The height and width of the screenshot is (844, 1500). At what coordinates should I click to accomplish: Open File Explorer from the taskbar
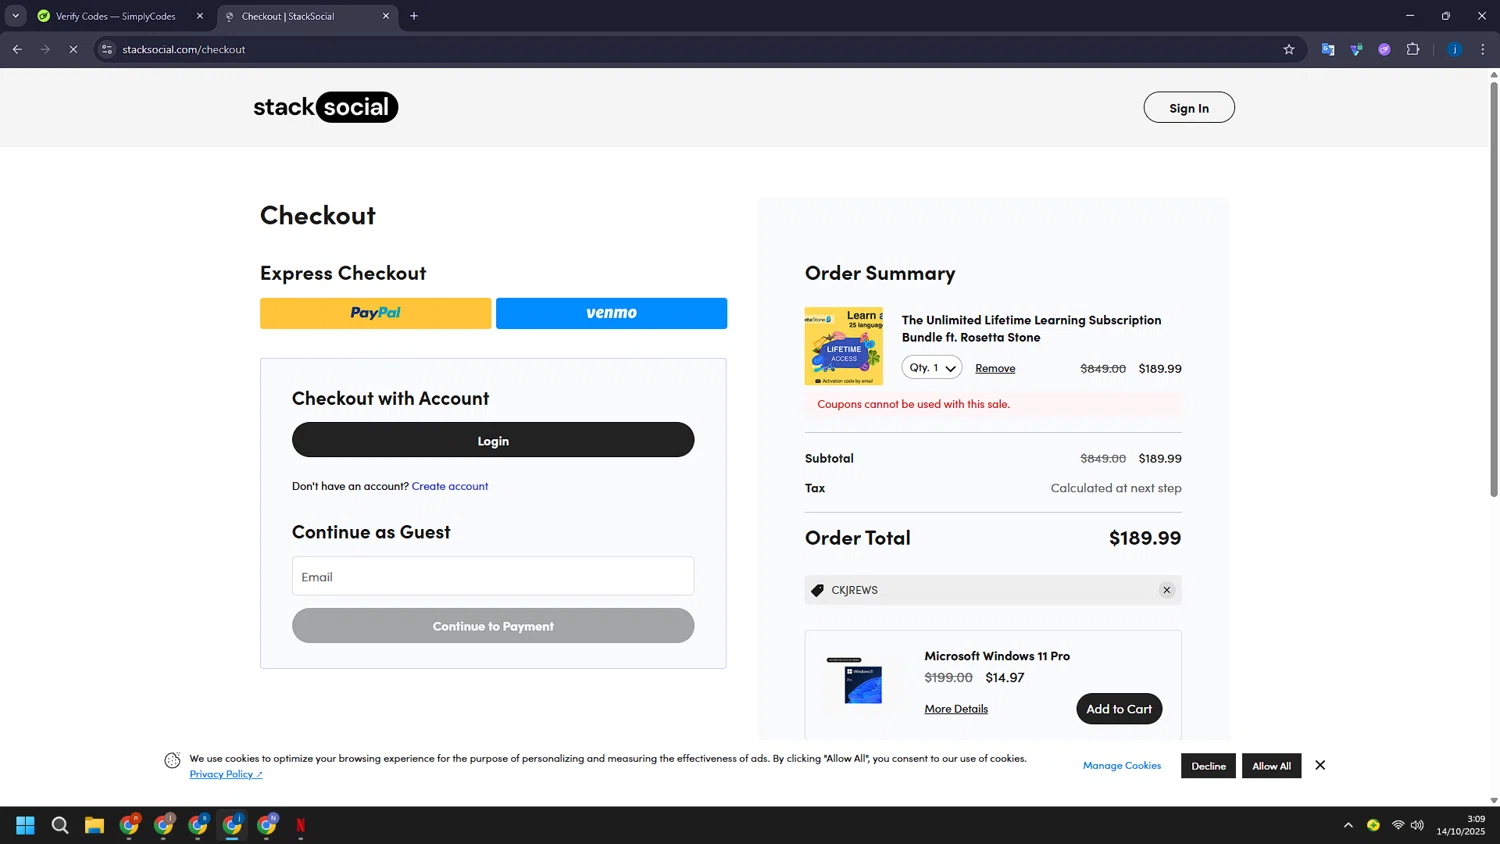click(94, 825)
